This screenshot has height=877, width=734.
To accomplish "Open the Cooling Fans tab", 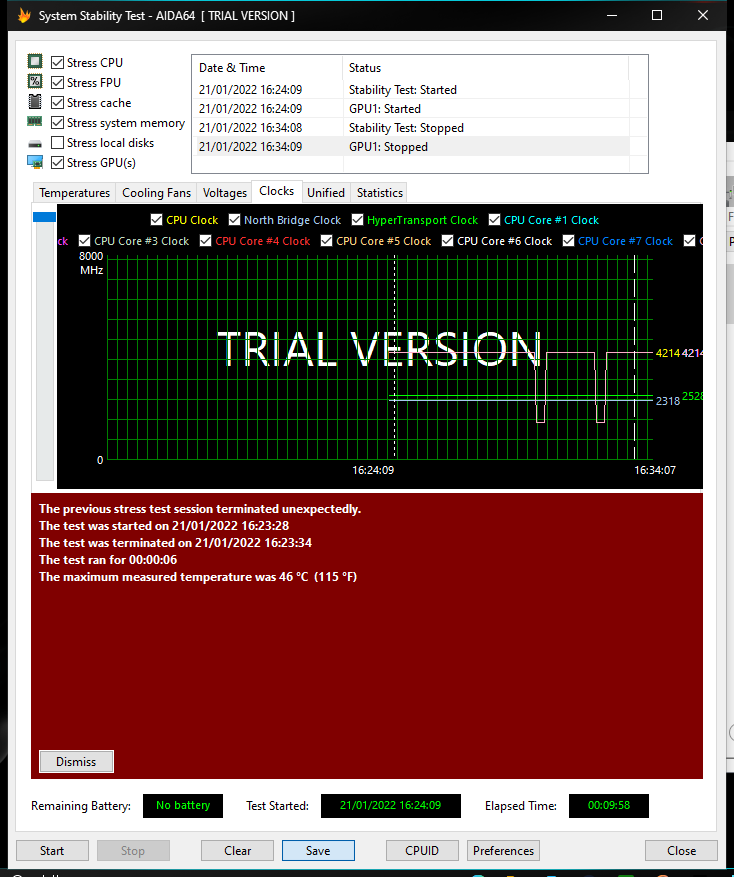I will 156,192.
